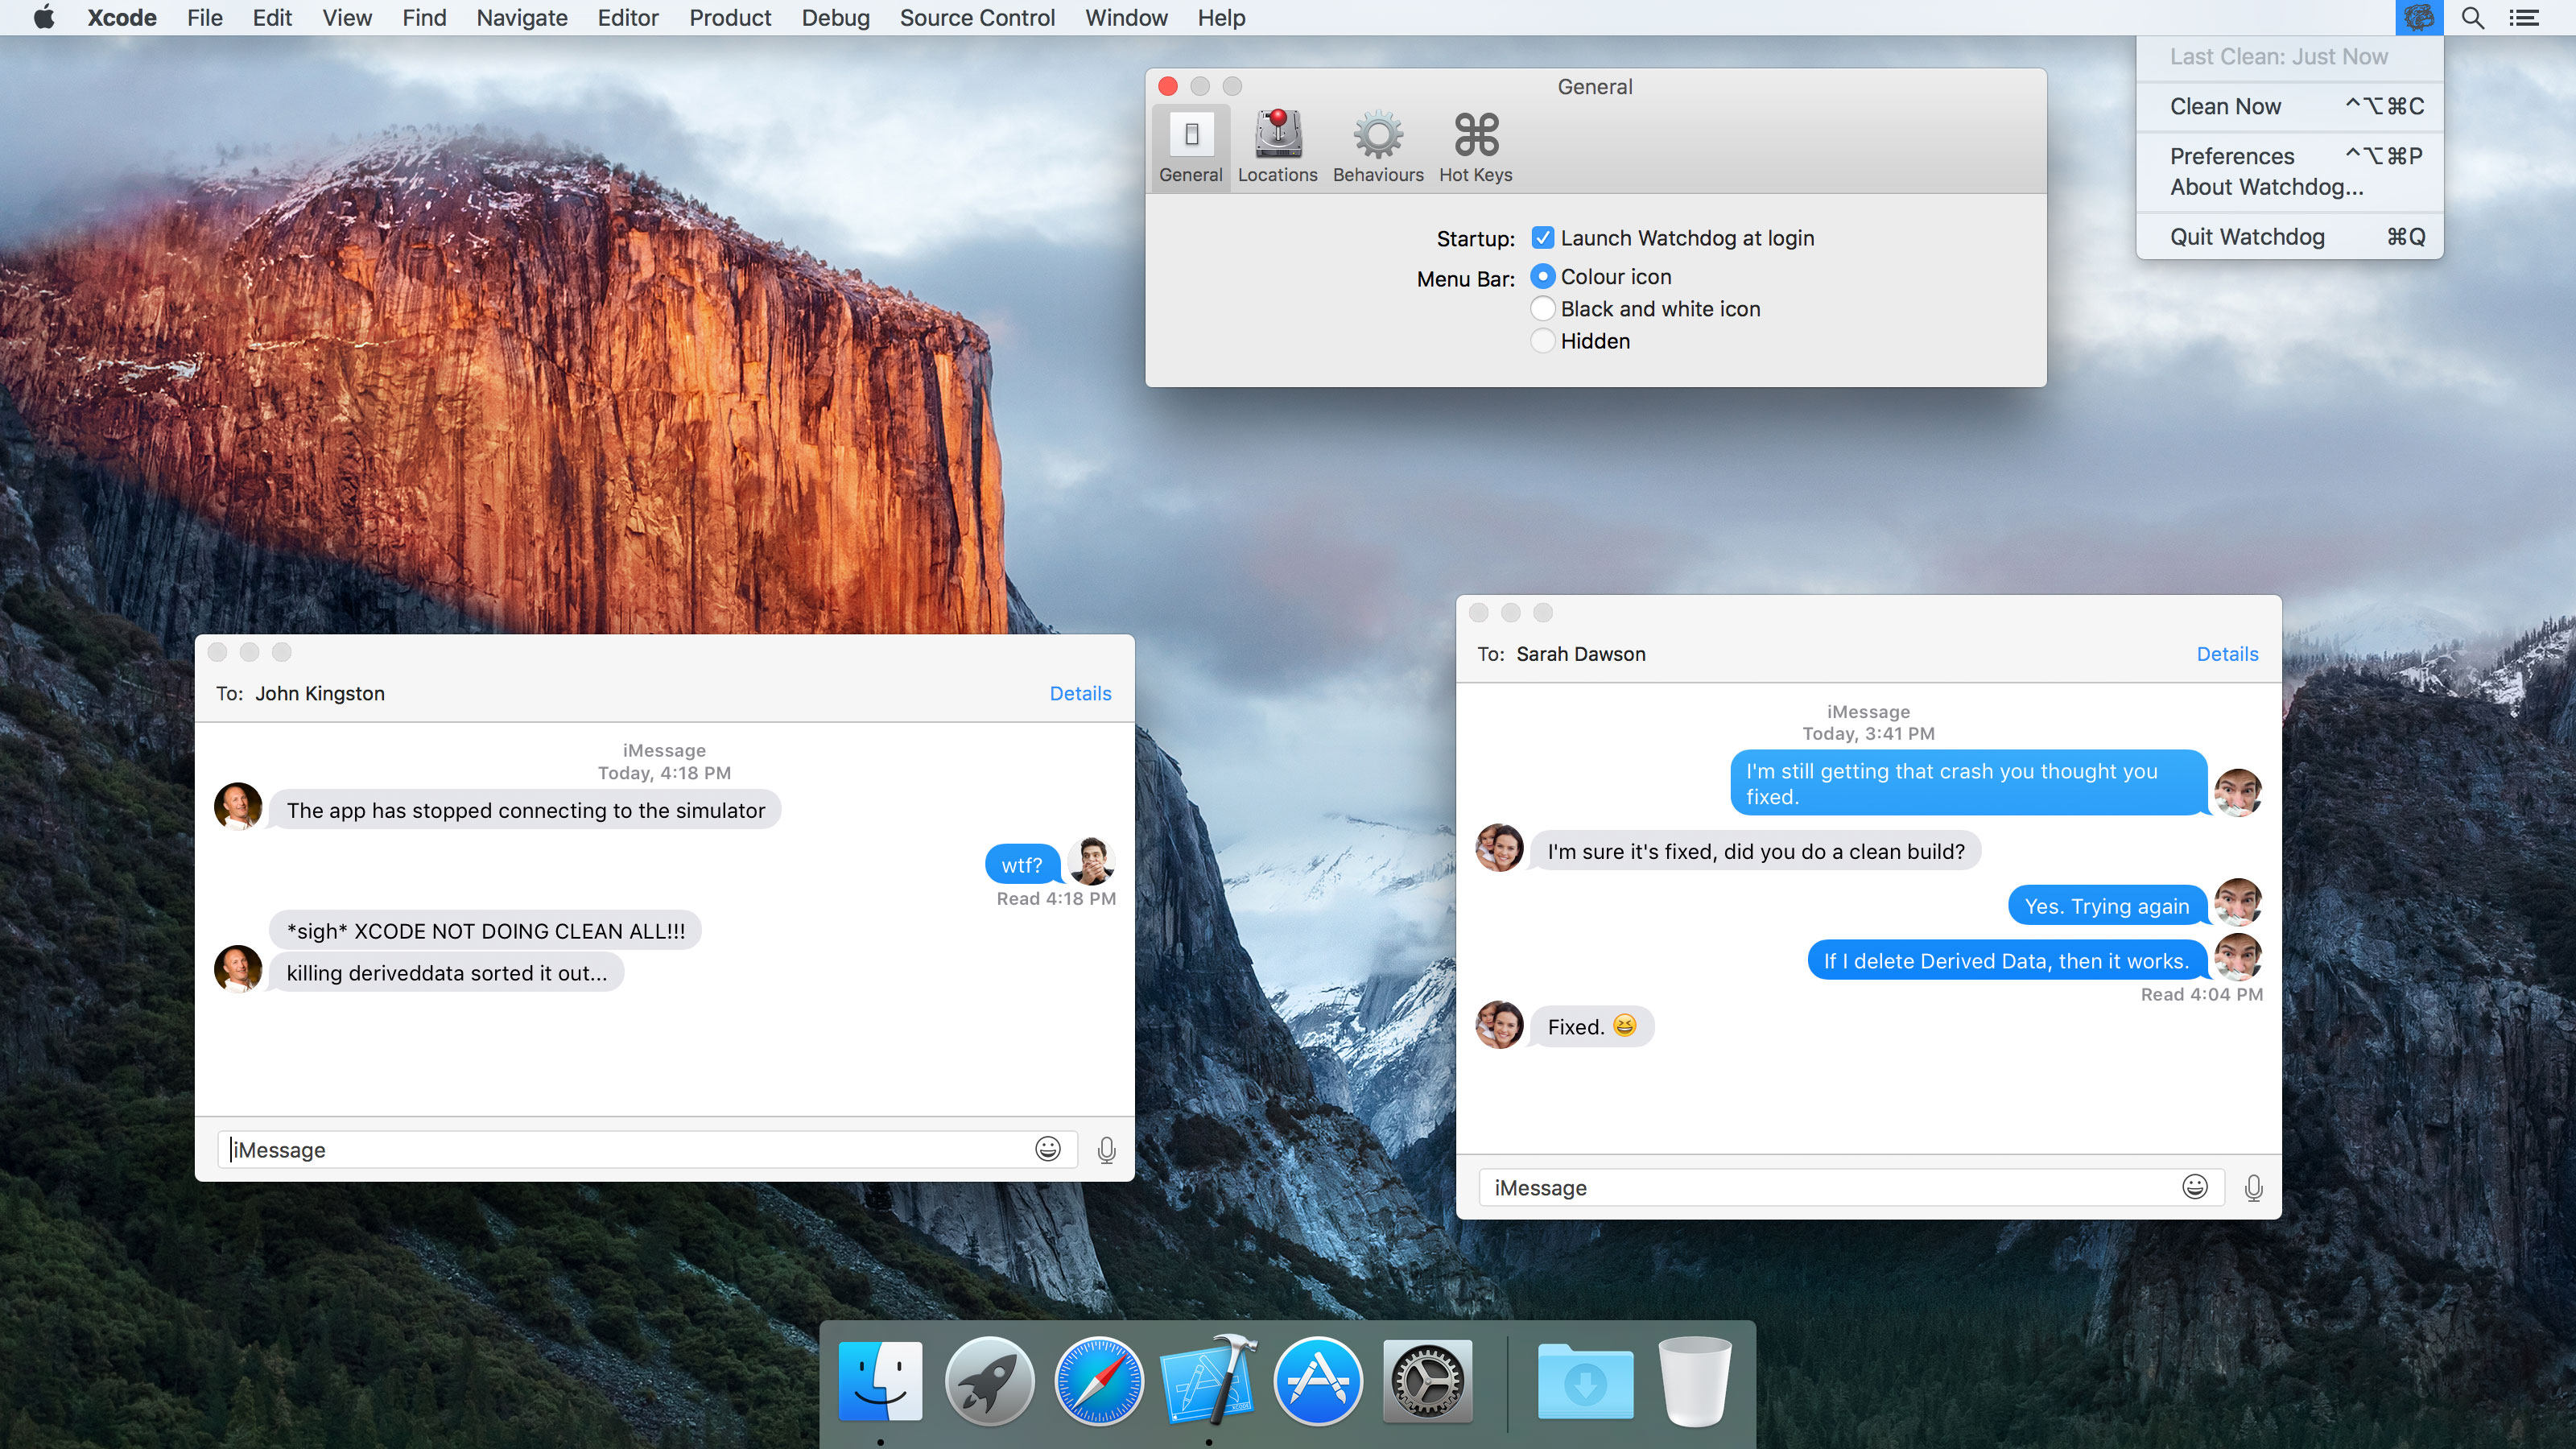The image size is (2576, 1449).
Task: Open Trash in the Dock
Action: (x=1694, y=1381)
